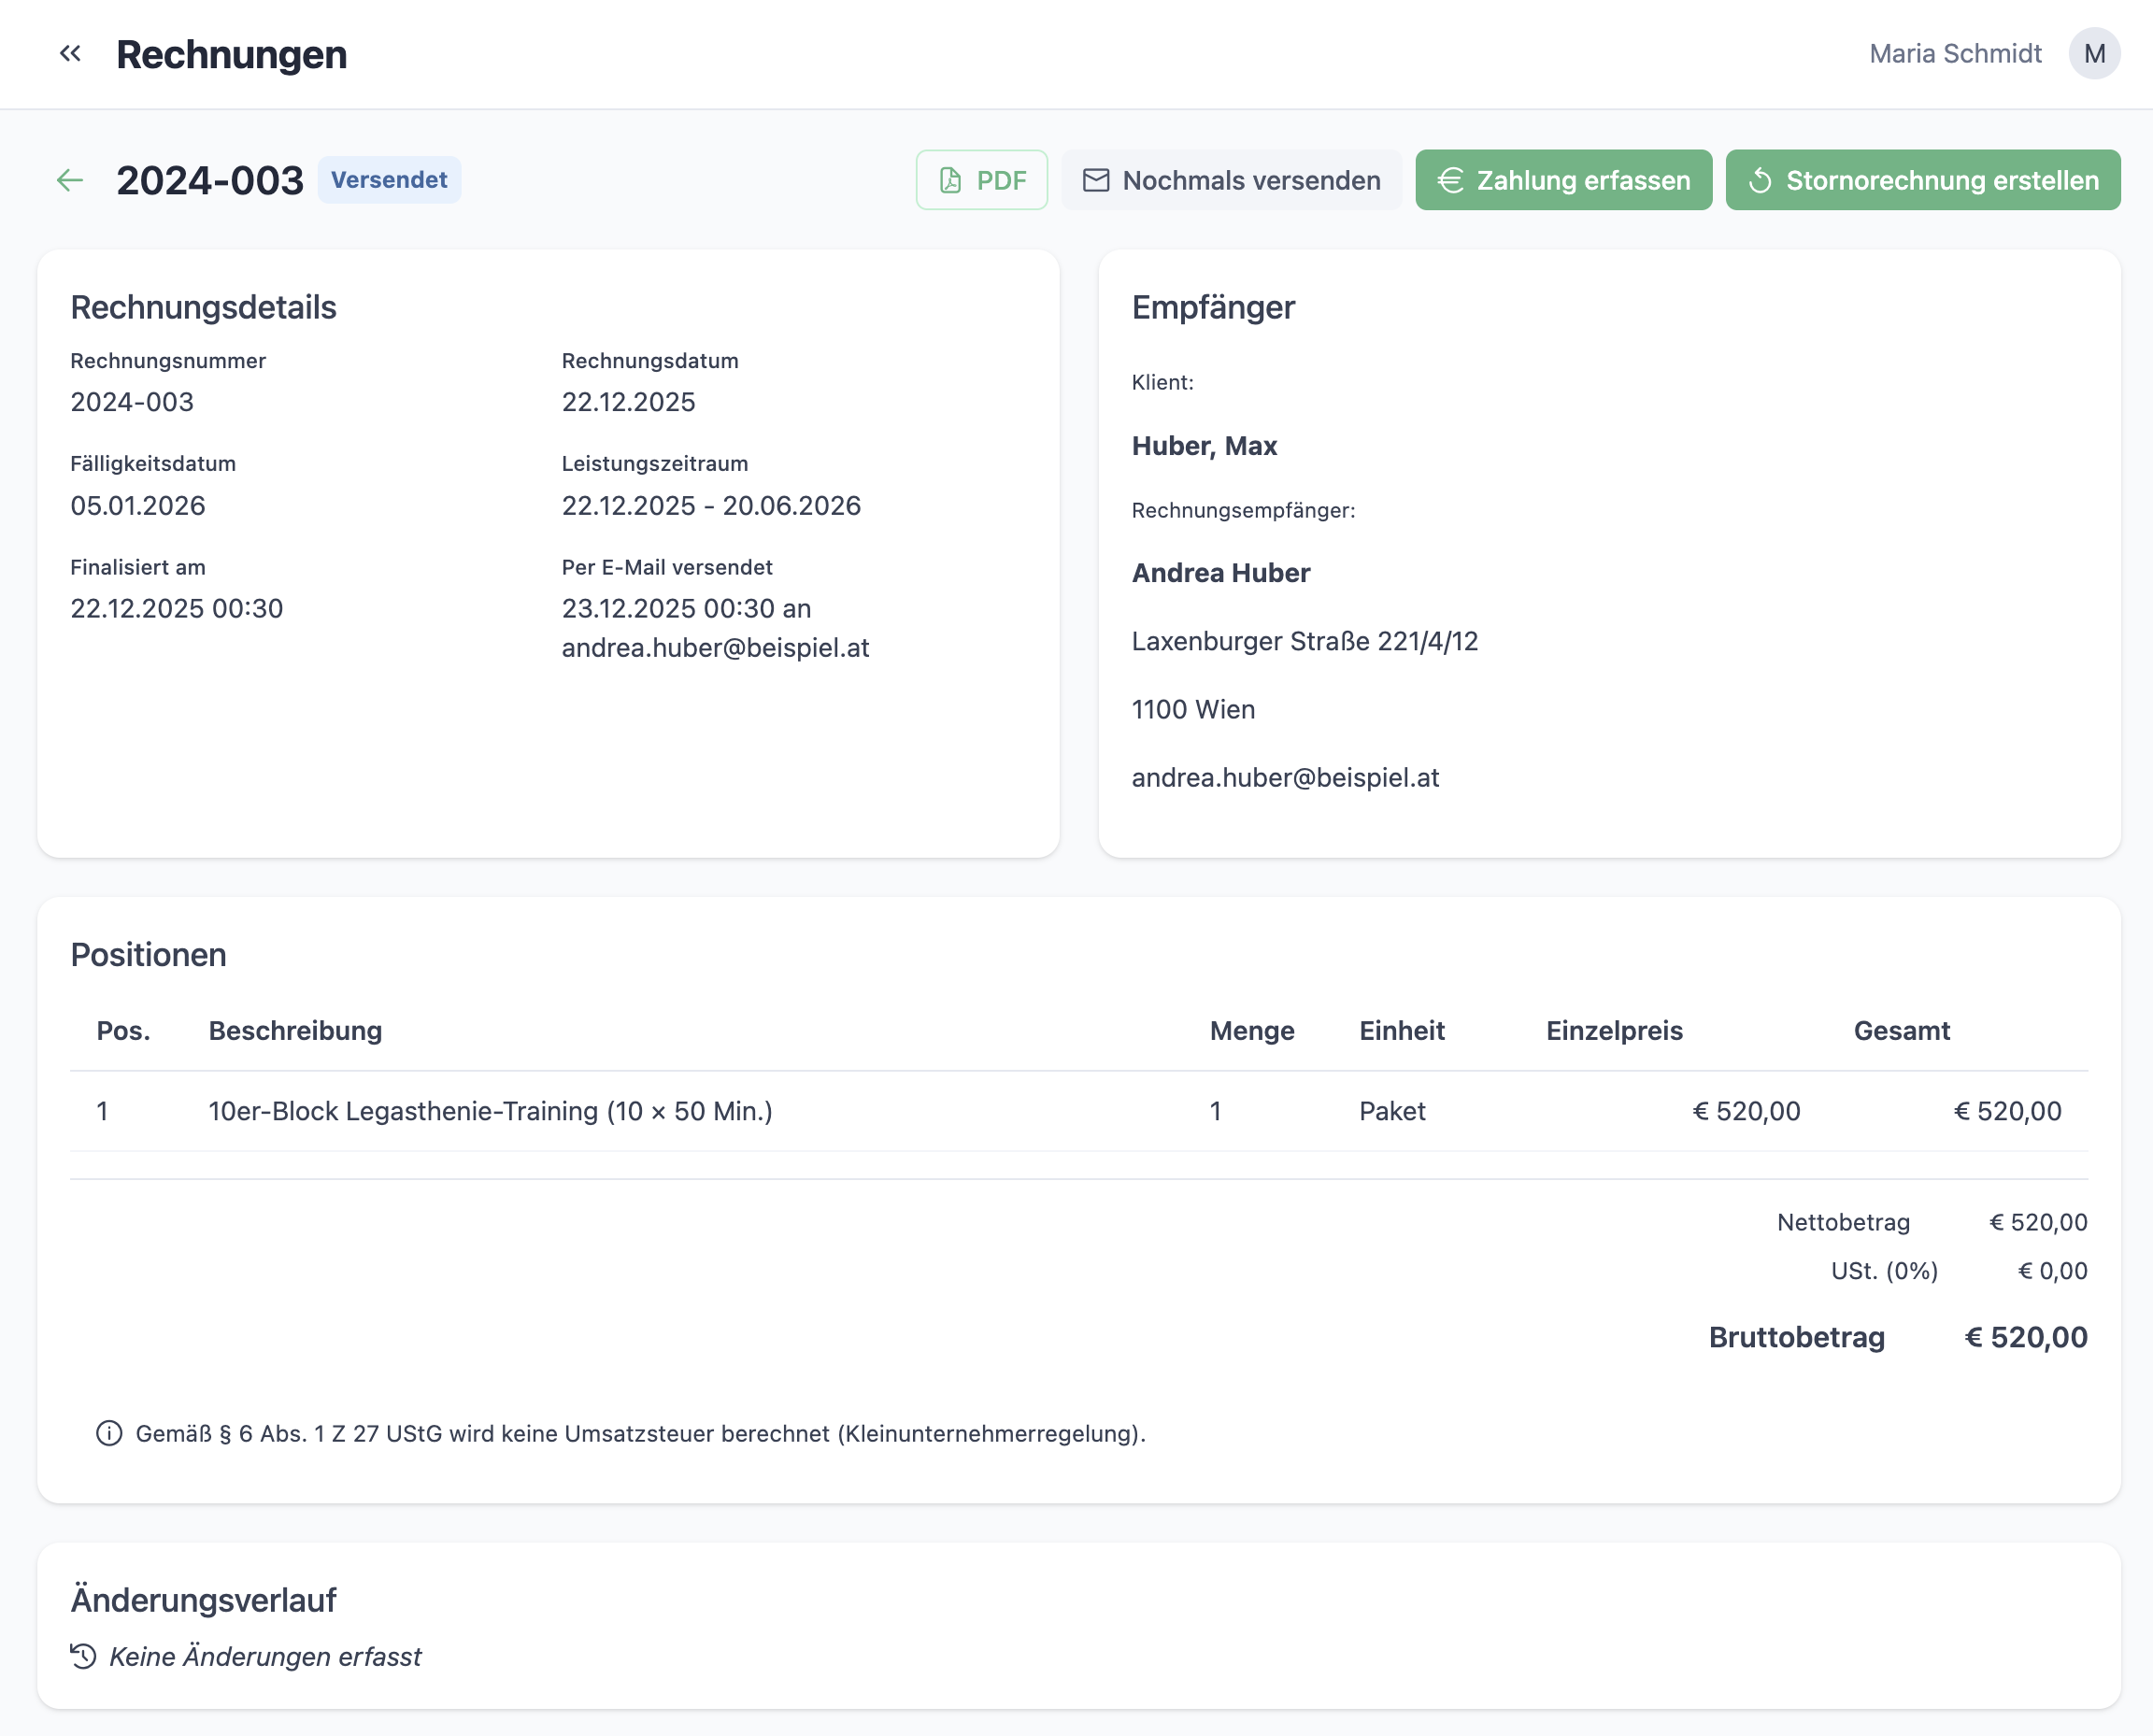This screenshot has width=2153, height=1736.
Task: Click the PDF document icon
Action: (x=950, y=180)
